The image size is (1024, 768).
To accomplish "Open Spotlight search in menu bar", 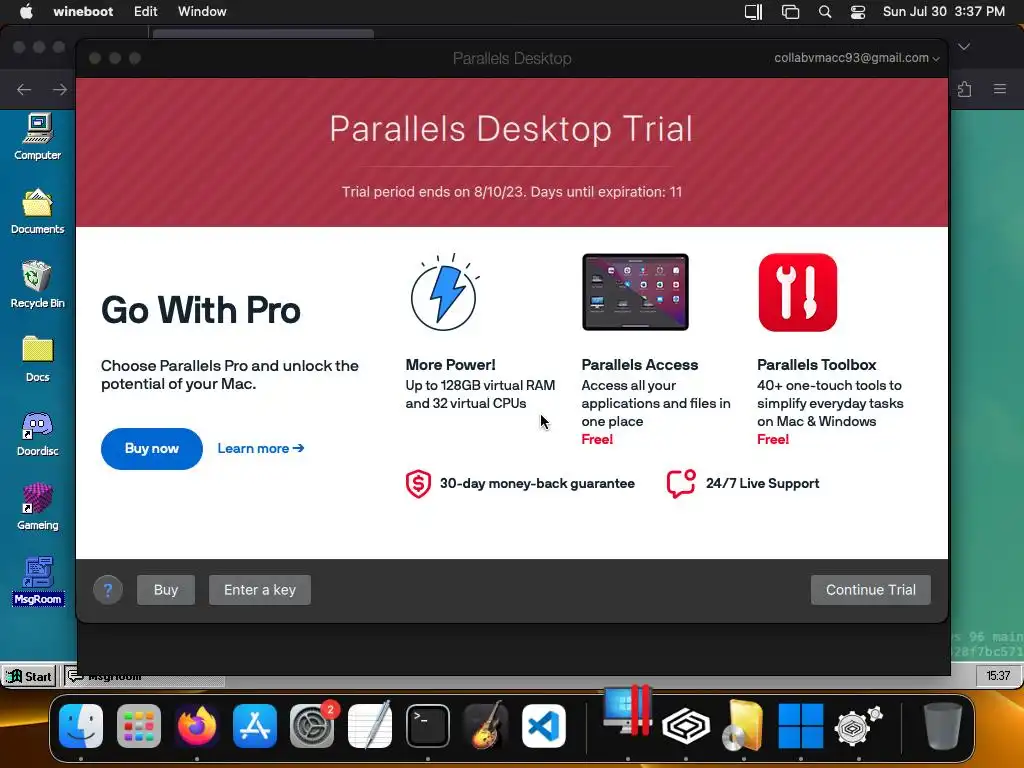I will 825,12.
